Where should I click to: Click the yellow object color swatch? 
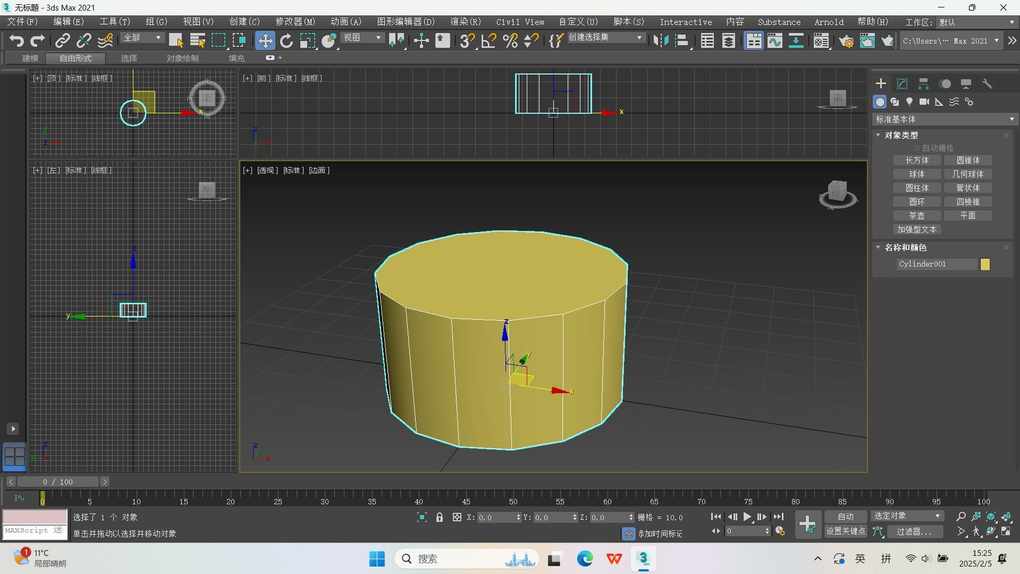(985, 264)
